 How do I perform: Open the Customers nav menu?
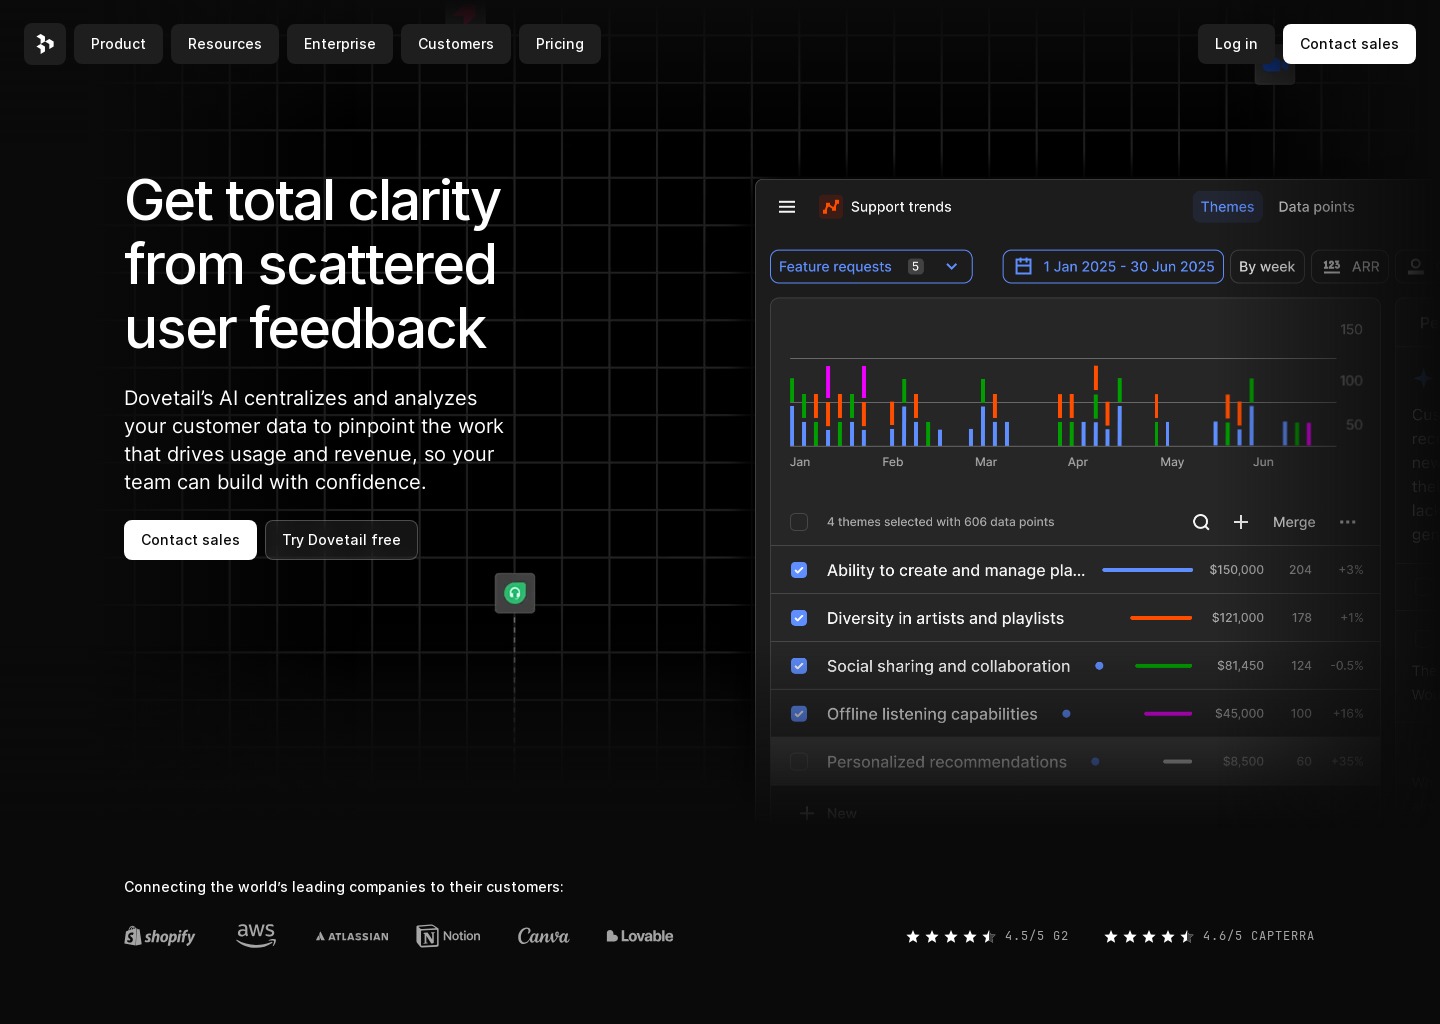click(x=456, y=44)
